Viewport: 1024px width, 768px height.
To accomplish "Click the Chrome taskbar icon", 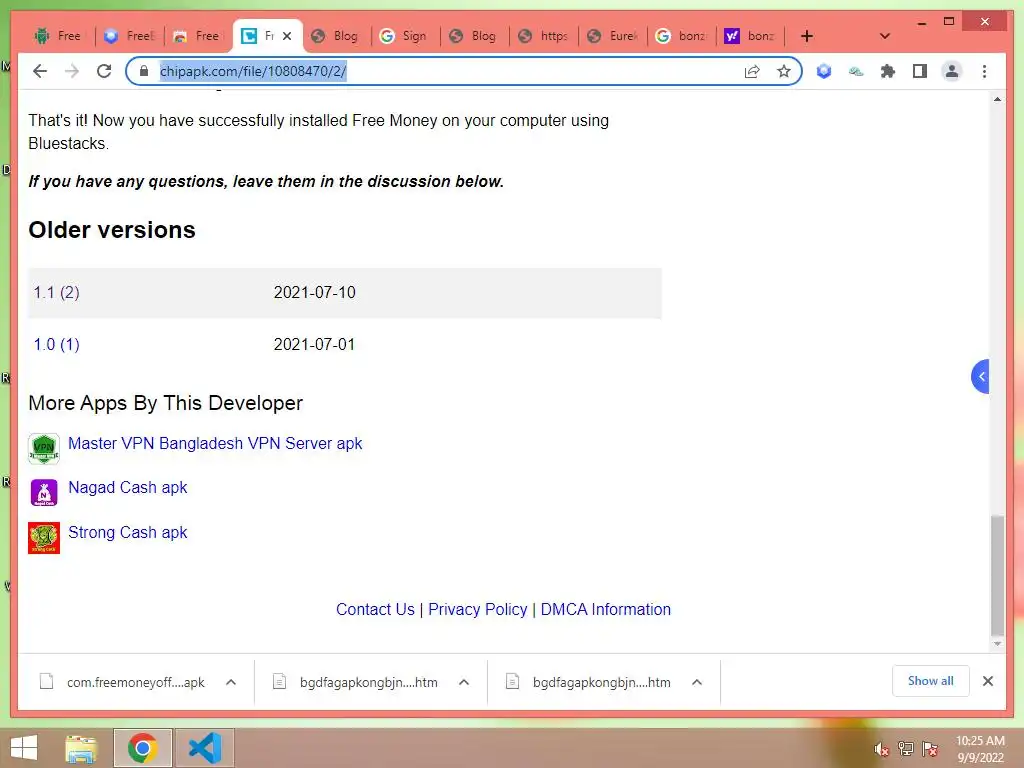I will (142, 748).
